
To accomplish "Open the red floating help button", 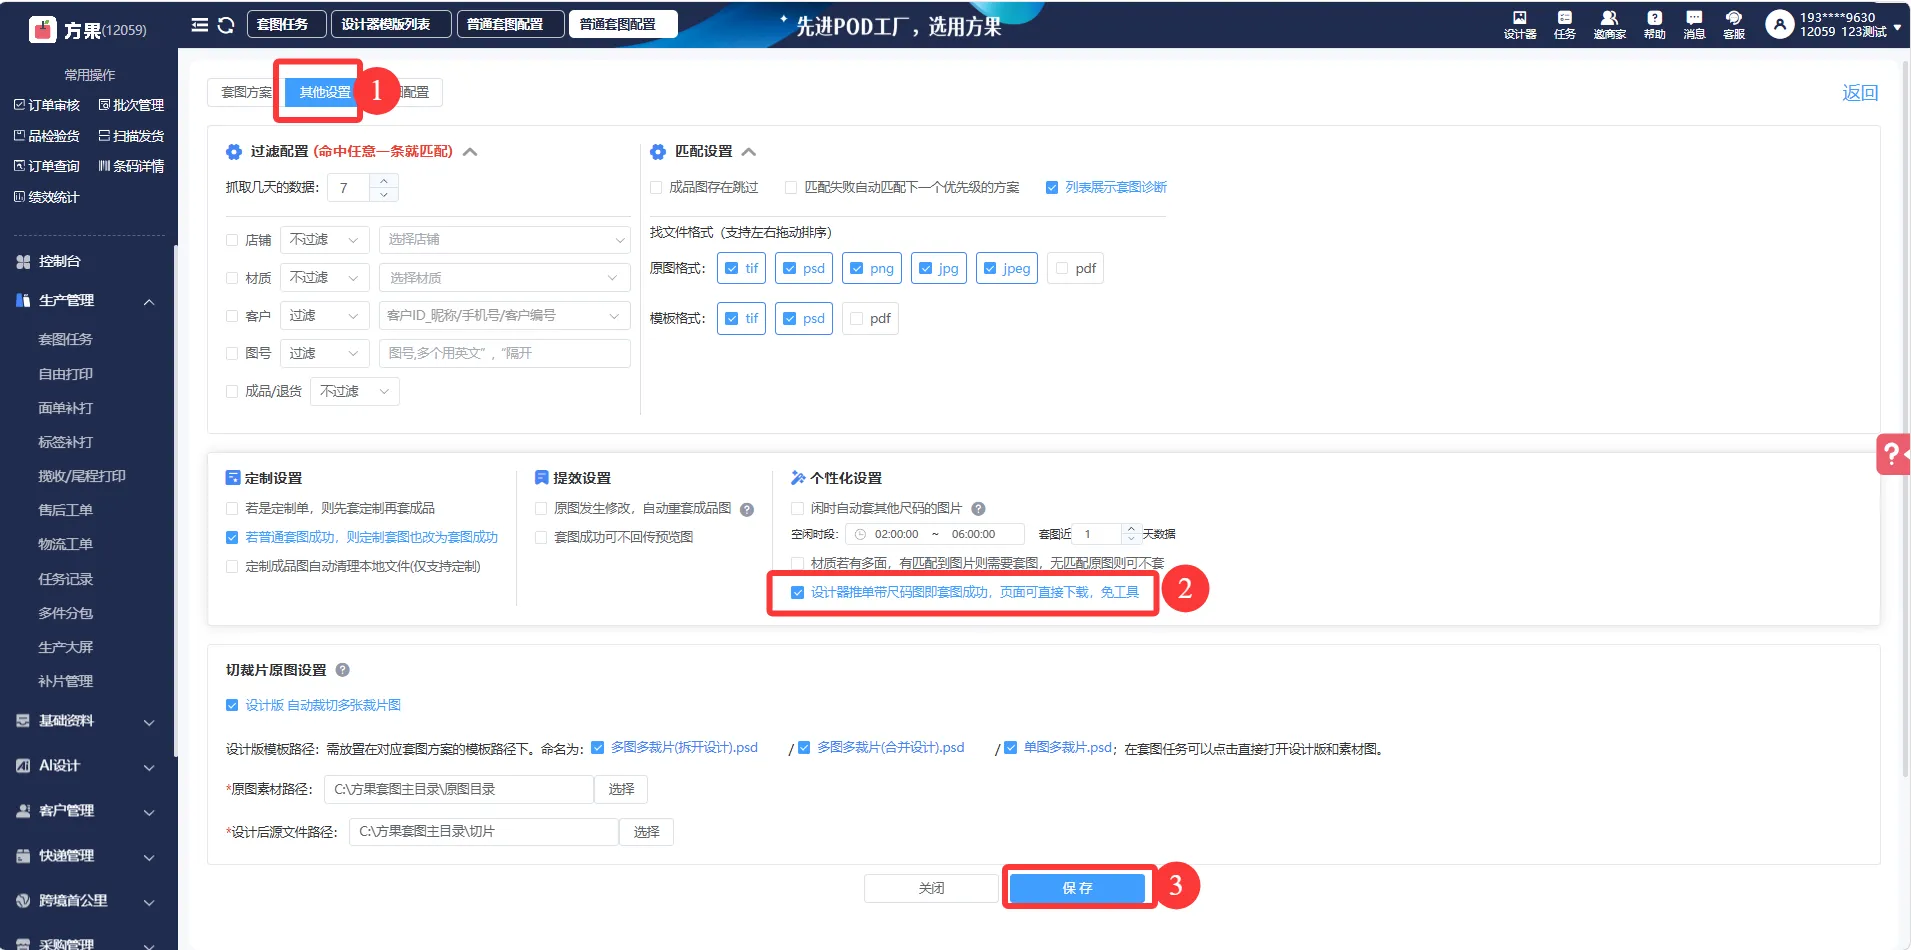I will [x=1893, y=454].
